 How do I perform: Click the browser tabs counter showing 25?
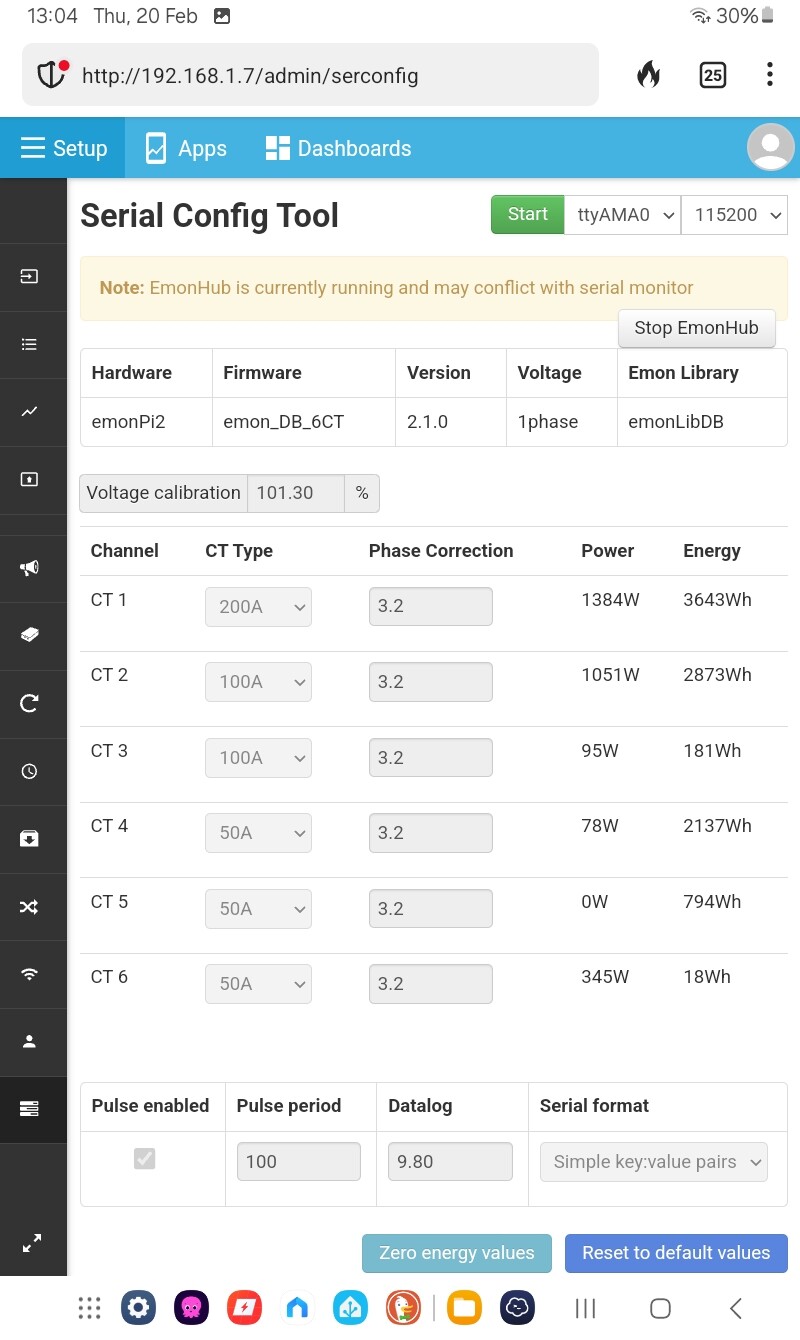[713, 75]
